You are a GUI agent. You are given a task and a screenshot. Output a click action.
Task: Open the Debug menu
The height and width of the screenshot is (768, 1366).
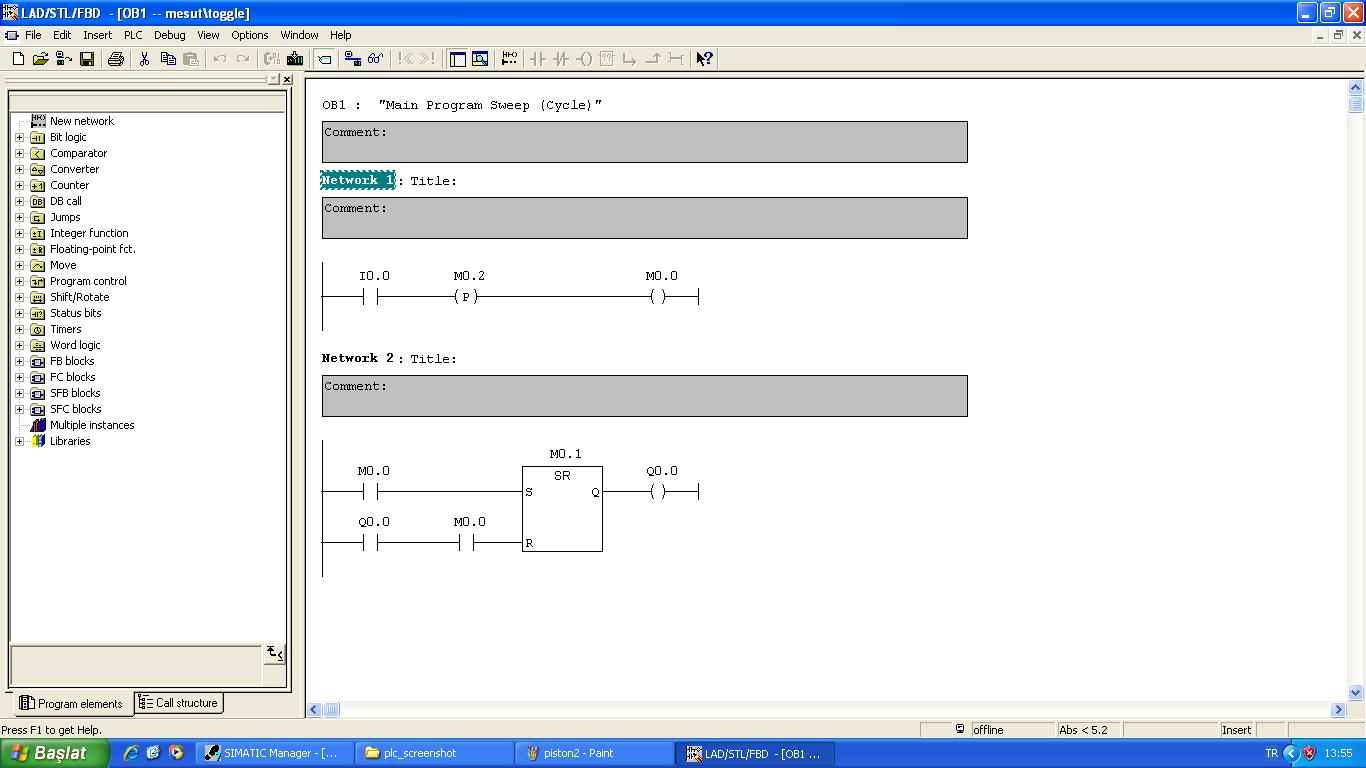click(169, 35)
